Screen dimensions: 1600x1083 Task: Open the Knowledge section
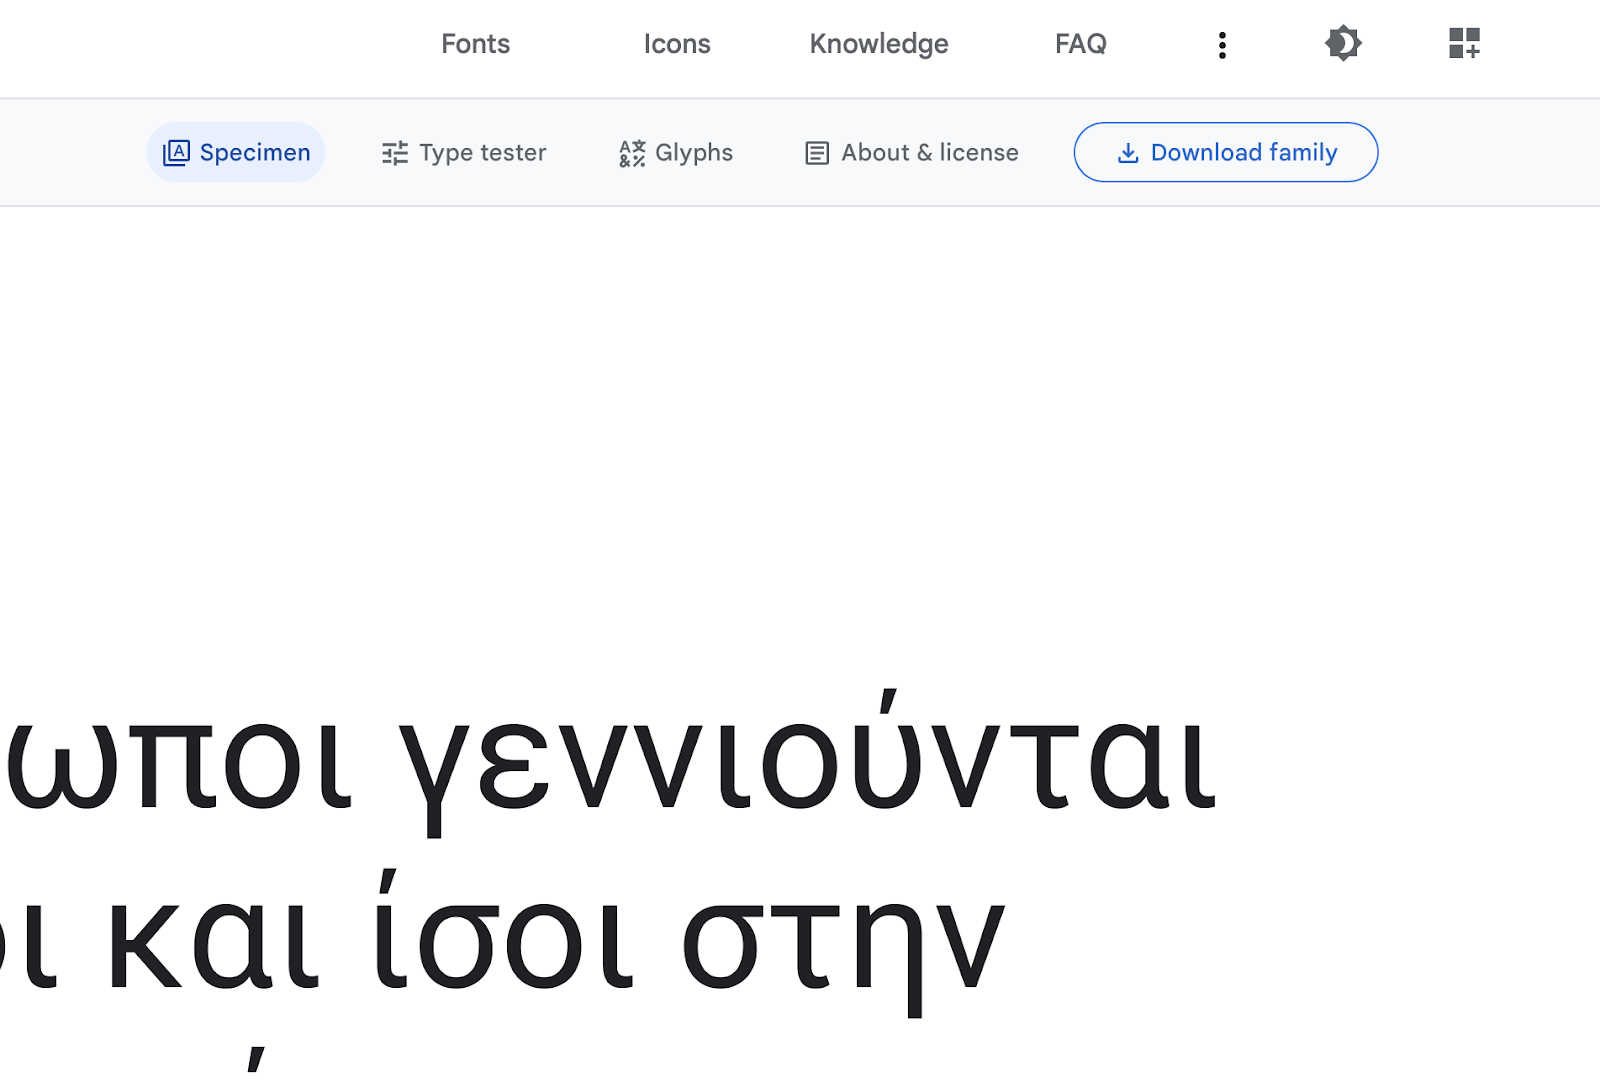[879, 44]
